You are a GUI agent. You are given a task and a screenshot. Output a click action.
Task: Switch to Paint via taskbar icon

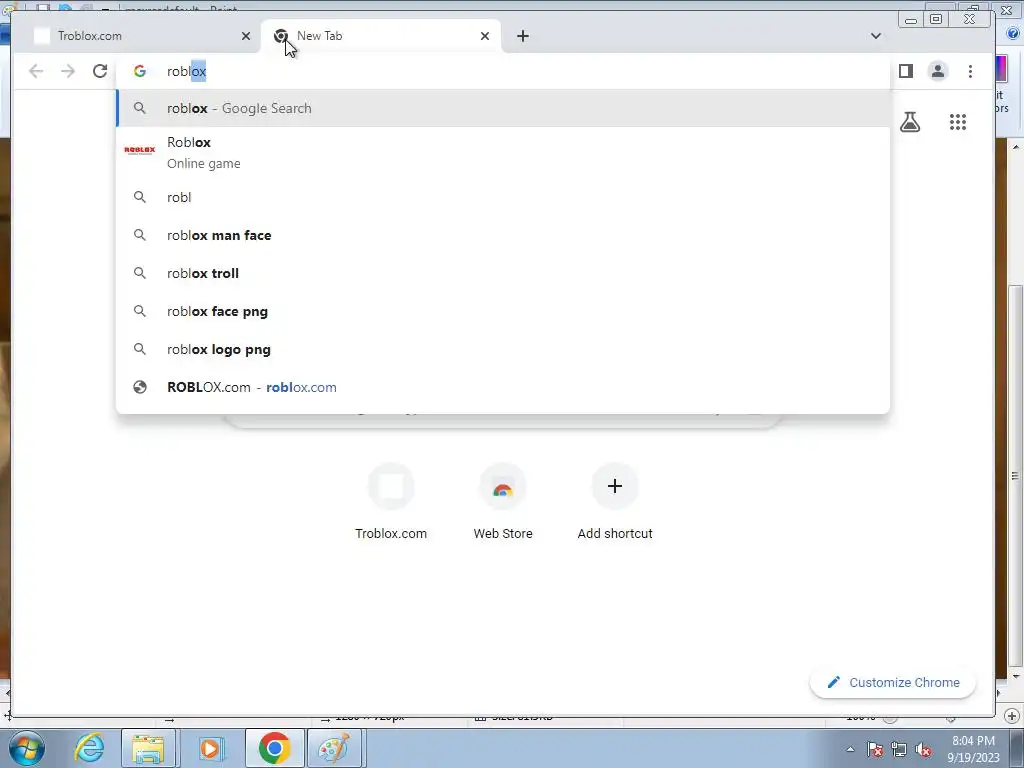[x=334, y=748]
